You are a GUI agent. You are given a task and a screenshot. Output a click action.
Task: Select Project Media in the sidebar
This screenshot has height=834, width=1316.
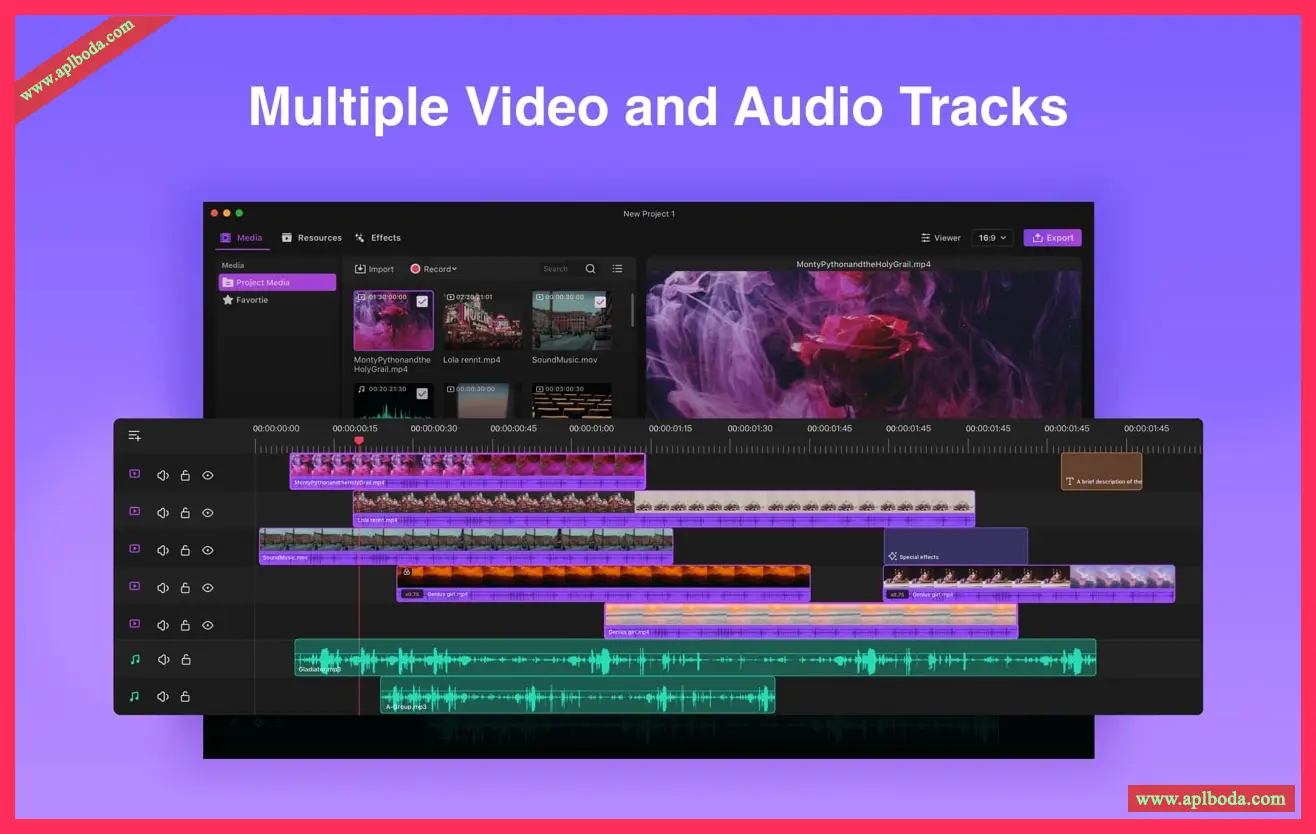click(x=277, y=283)
